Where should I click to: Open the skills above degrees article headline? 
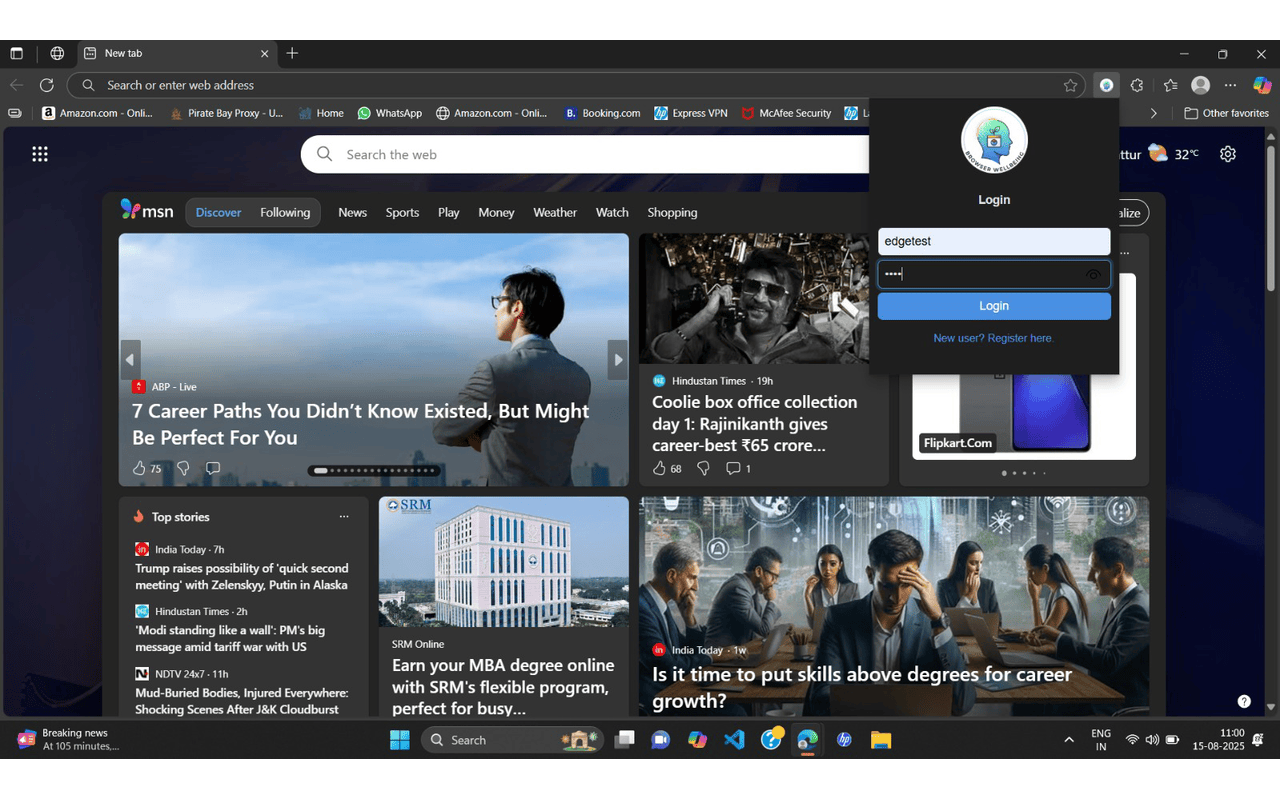(862, 687)
